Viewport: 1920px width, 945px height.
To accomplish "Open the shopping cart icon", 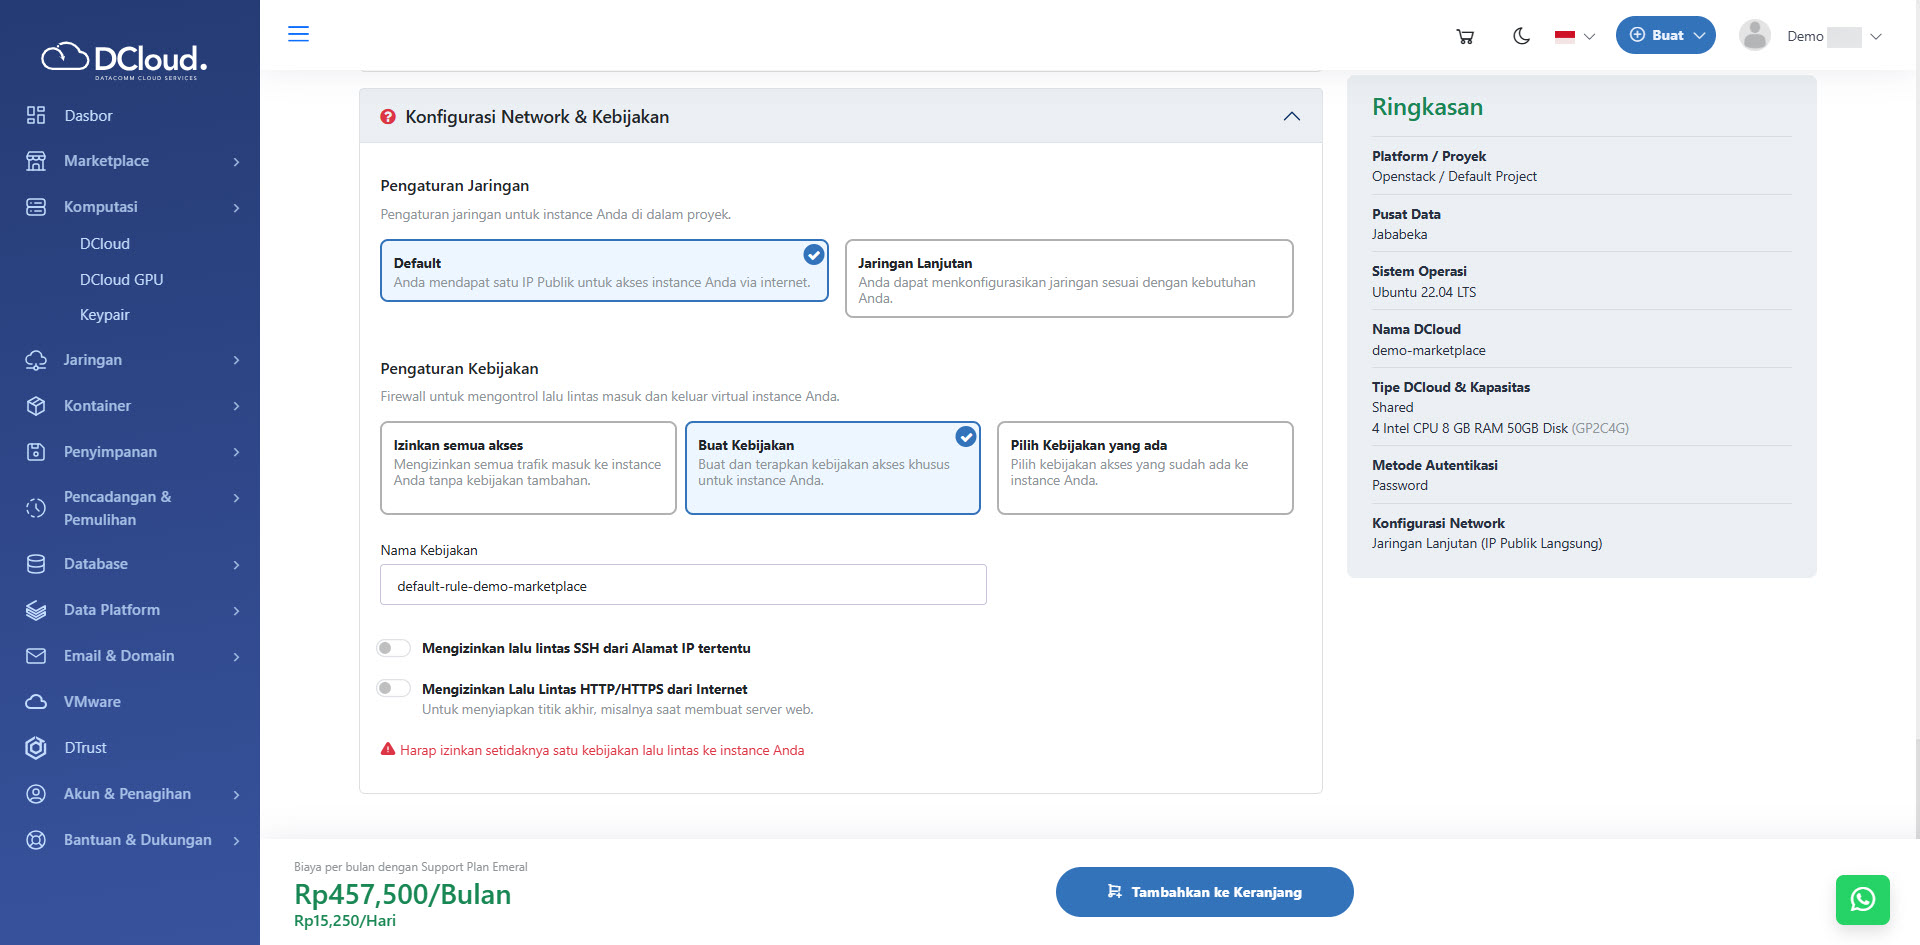I will 1465,36.
